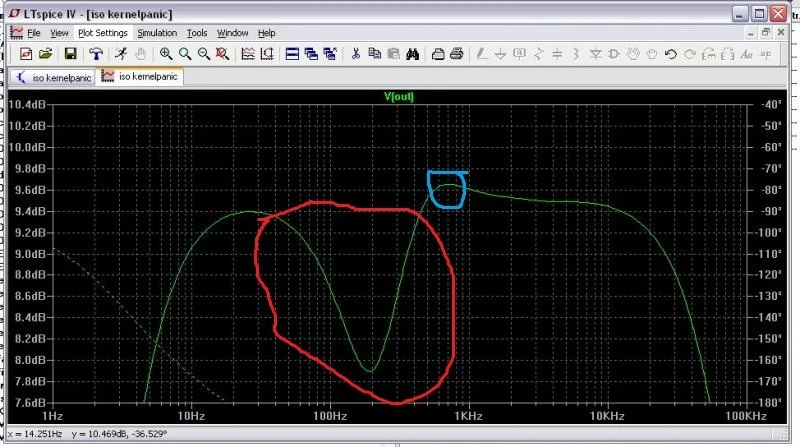Image resolution: width=800 pixels, height=447 pixels.
Task: Click the 10.4dB magnitude axis label
Action: pos(27,105)
